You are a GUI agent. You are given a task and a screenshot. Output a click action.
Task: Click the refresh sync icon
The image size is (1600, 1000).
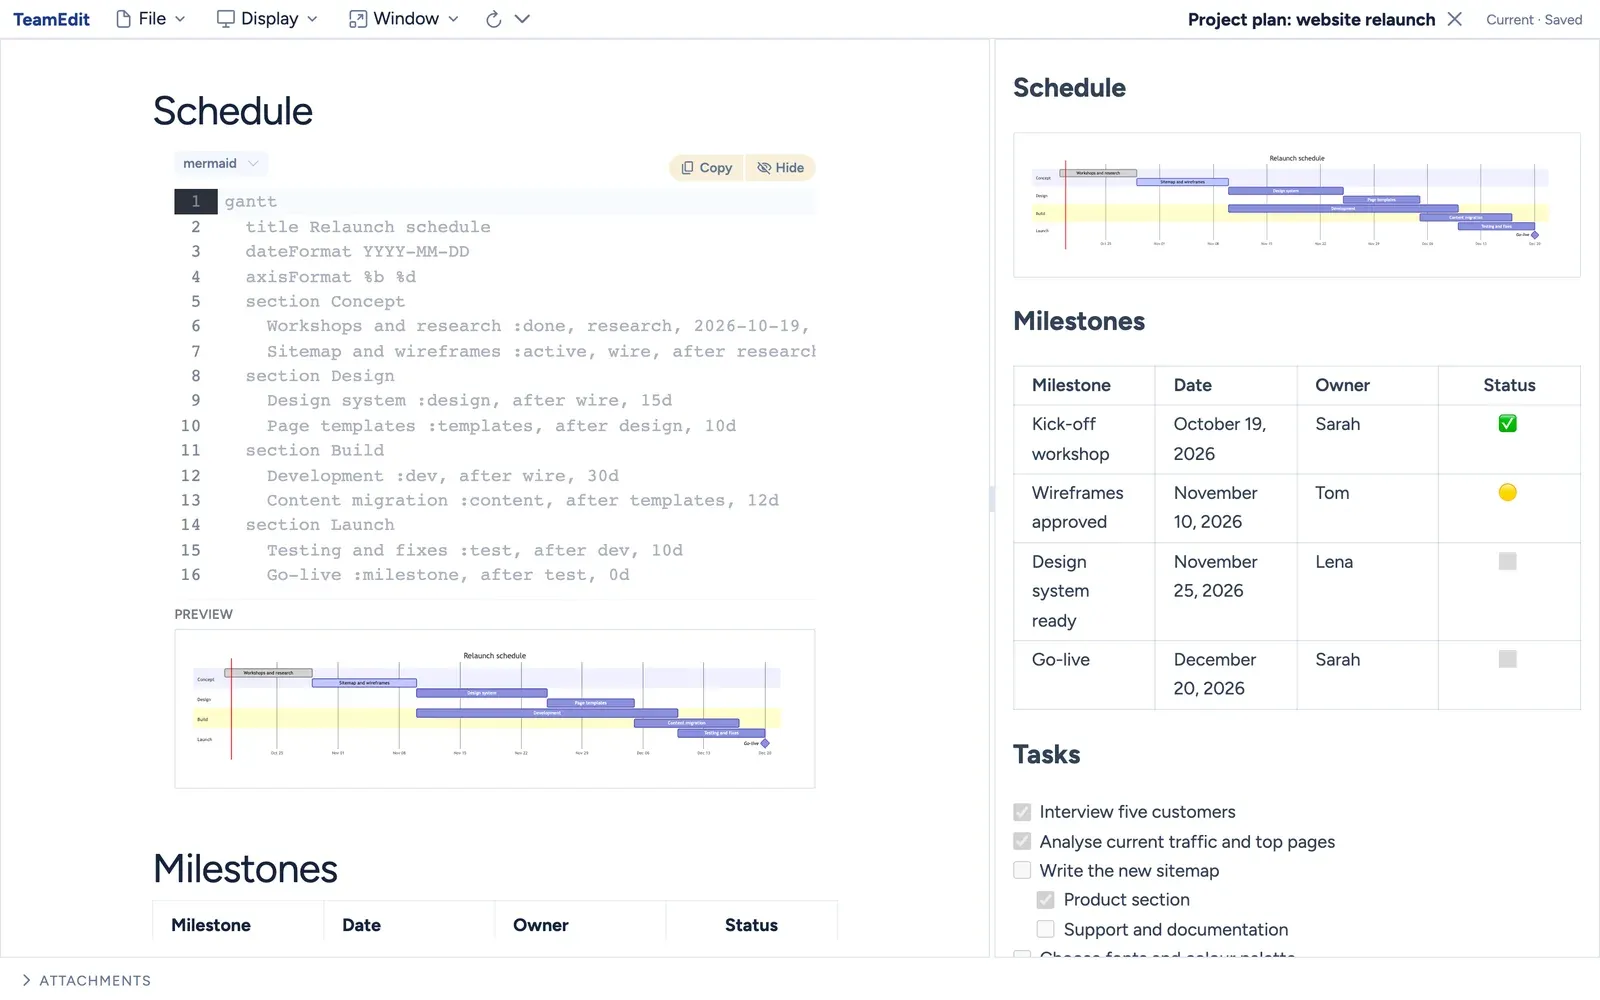(x=493, y=19)
